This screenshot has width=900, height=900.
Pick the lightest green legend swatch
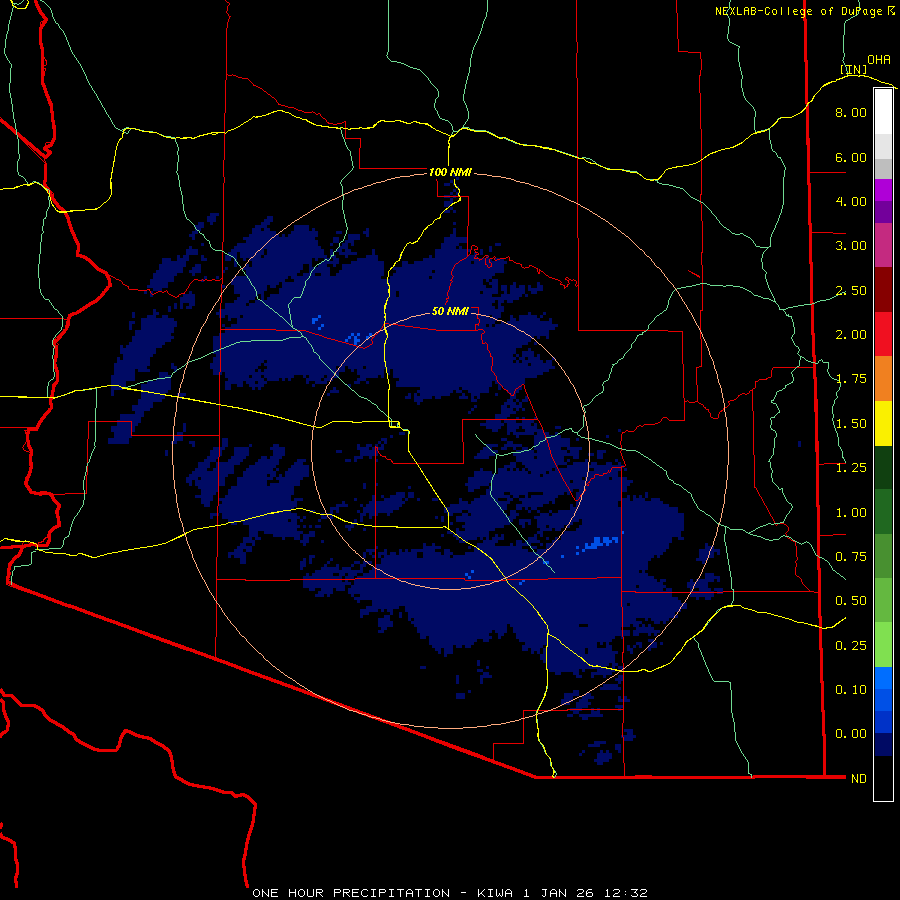883,645
